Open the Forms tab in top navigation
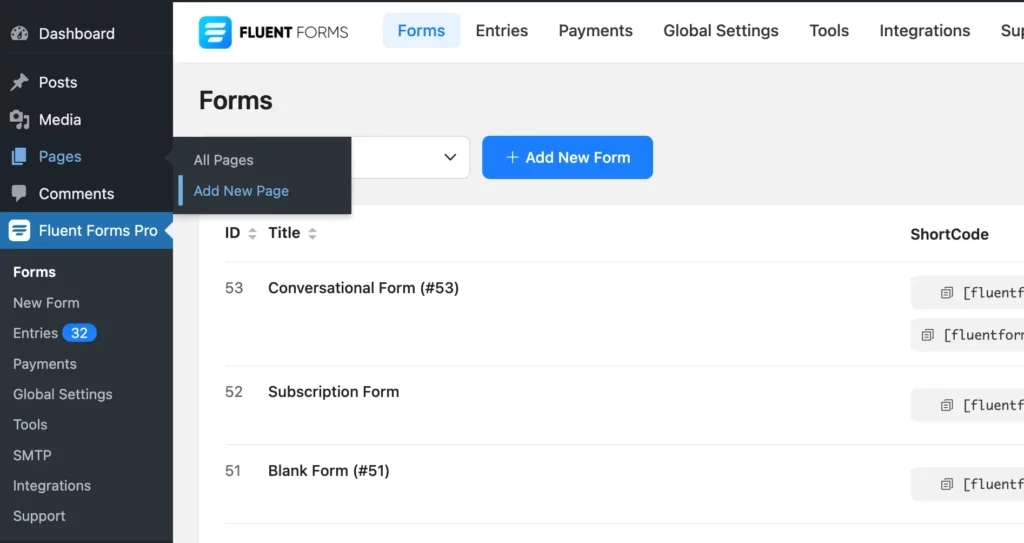 click(x=421, y=31)
